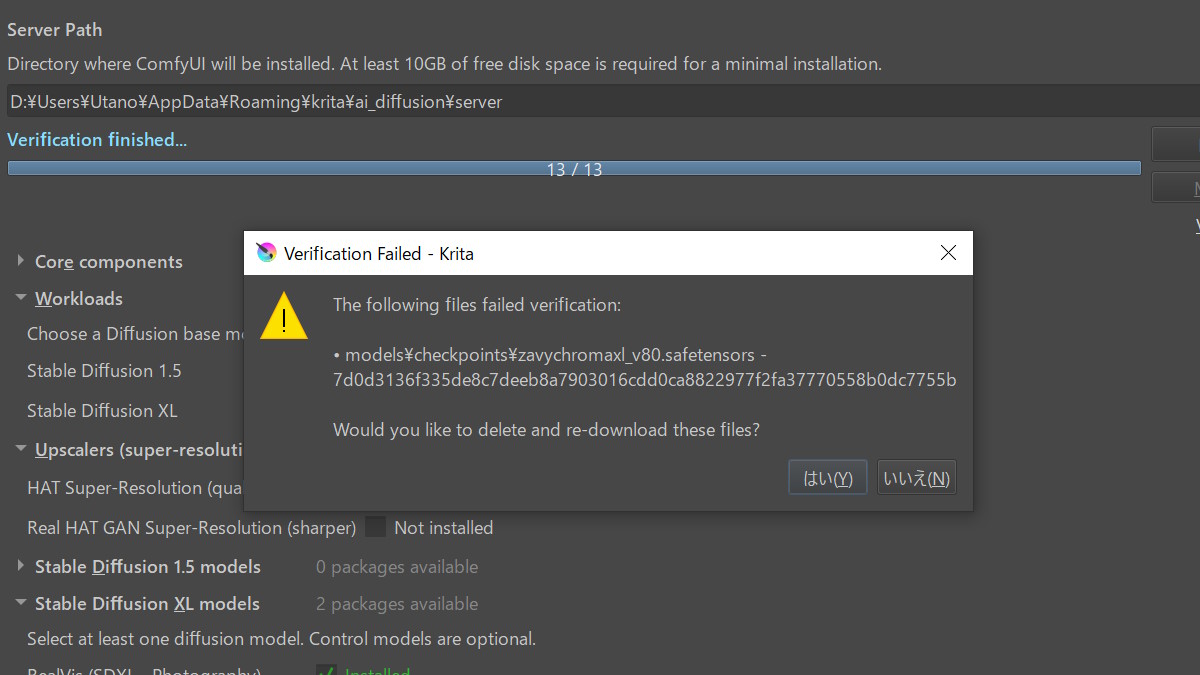The image size is (1200, 675).
Task: Toggle Real HAT GAN Super-Resolution checkbox
Action: [375, 527]
